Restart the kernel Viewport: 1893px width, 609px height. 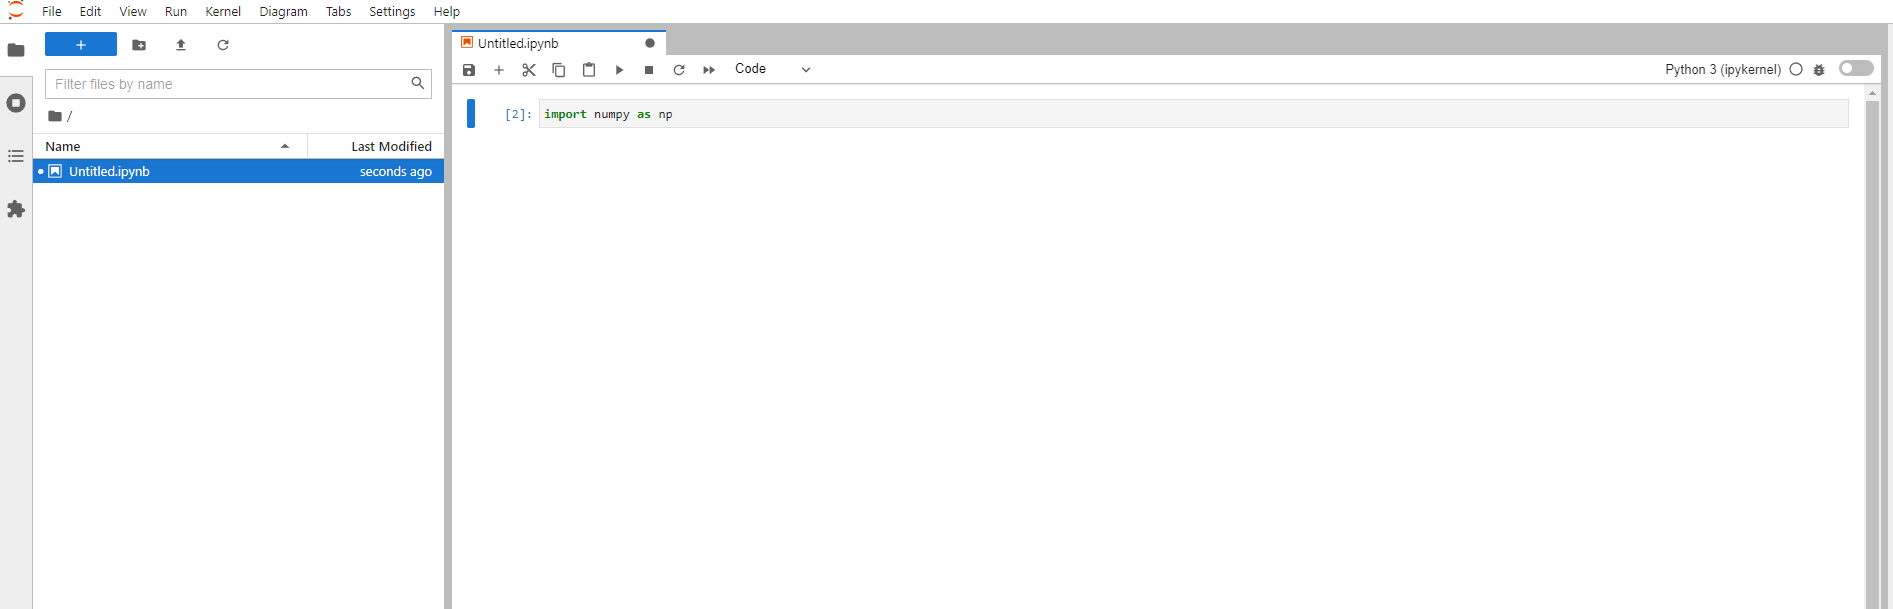pos(679,70)
